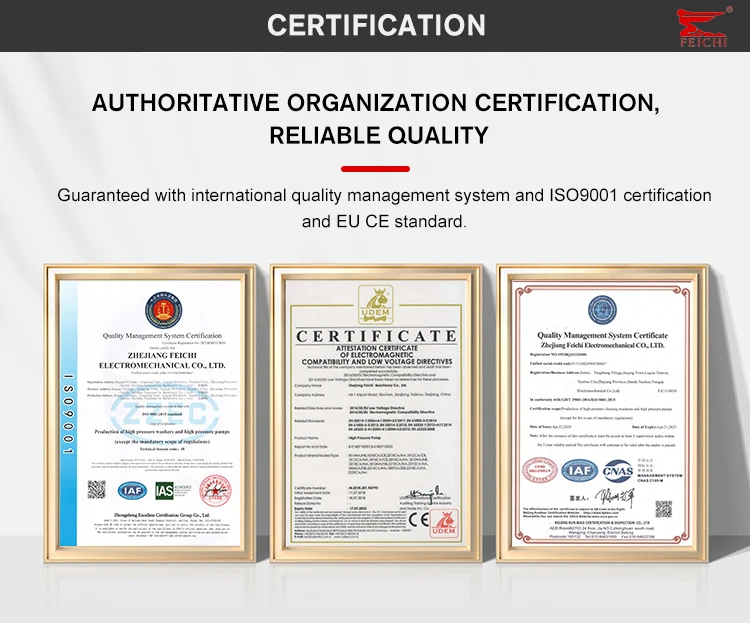Click the ZZEC watermark logo
Viewport: 750px width, 624px height.
point(165,415)
